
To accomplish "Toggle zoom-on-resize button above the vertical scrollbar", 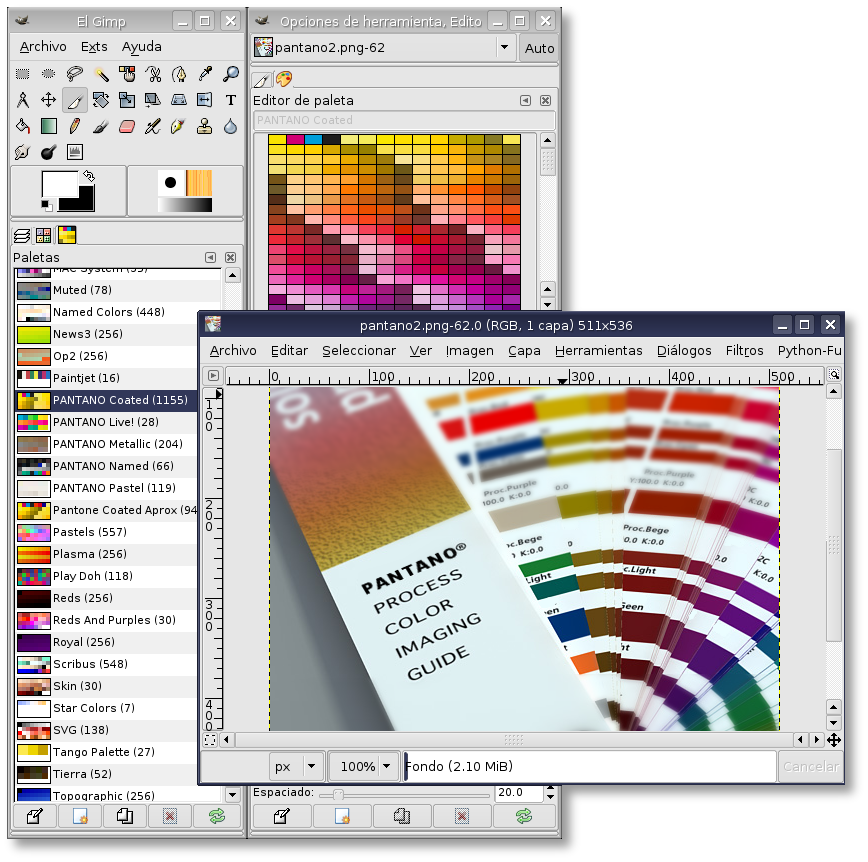I will click(x=834, y=375).
